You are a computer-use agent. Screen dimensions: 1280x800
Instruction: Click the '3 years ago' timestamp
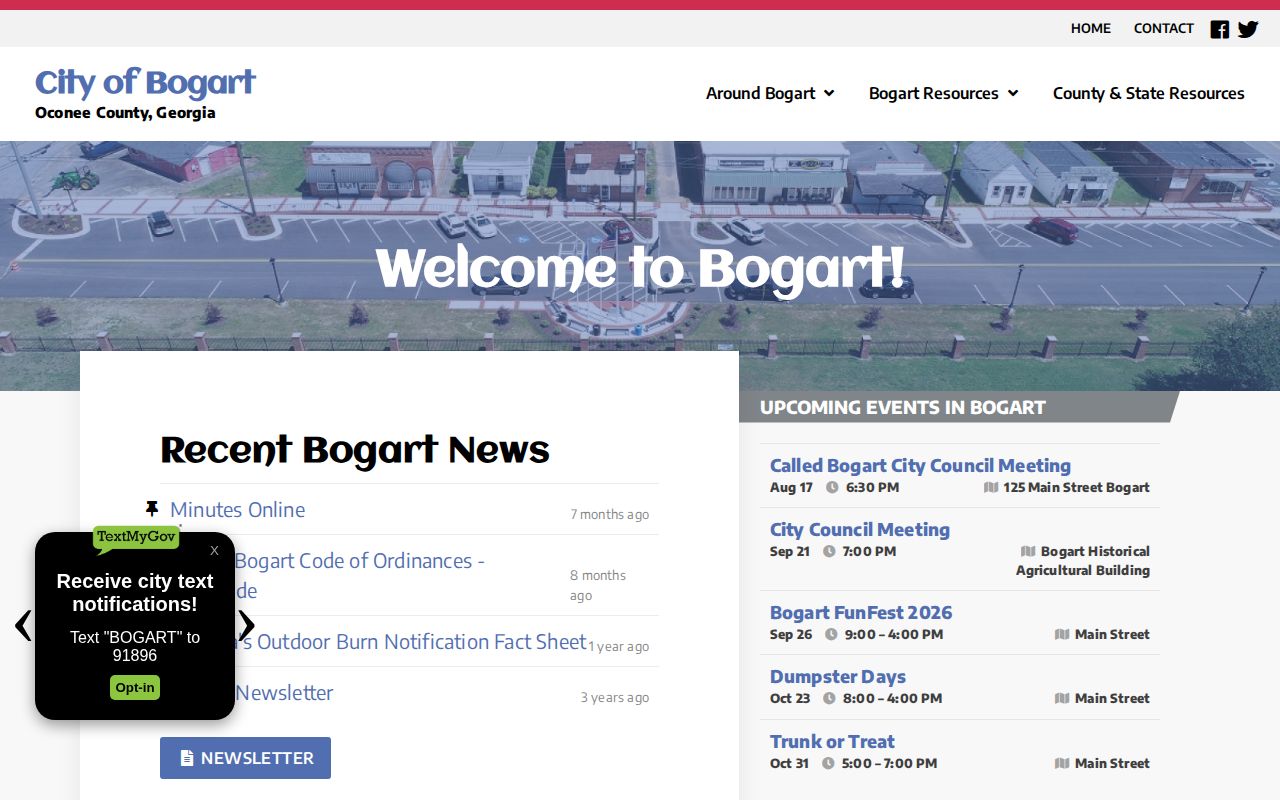(x=615, y=698)
